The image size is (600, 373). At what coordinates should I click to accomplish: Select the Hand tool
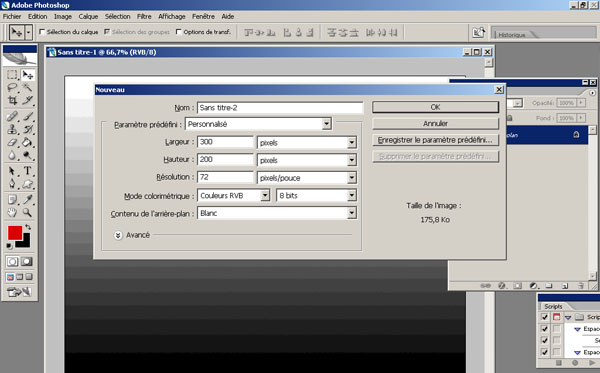[x=12, y=212]
